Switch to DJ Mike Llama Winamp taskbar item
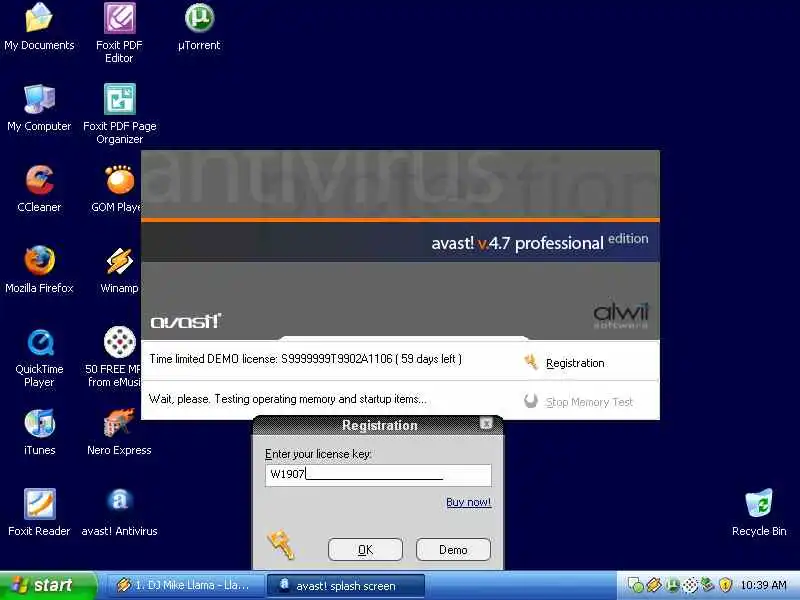This screenshot has width=800, height=600. coord(184,585)
